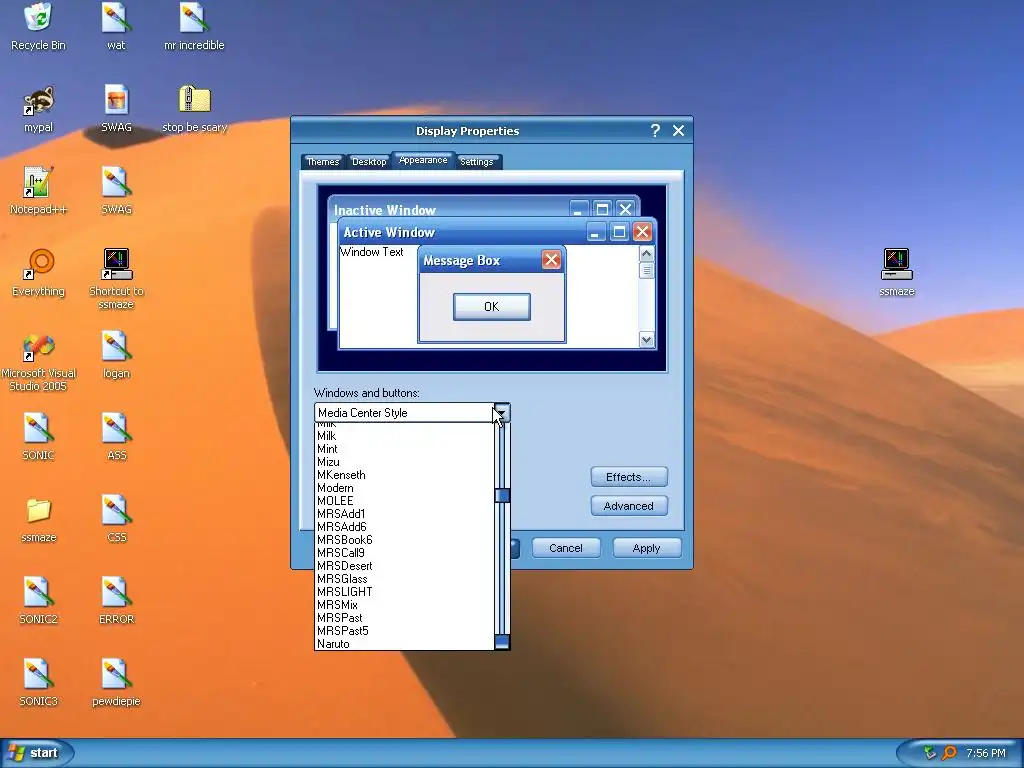Choose MRSPast from the style list
This screenshot has width=1024, height=768.
tap(404, 618)
